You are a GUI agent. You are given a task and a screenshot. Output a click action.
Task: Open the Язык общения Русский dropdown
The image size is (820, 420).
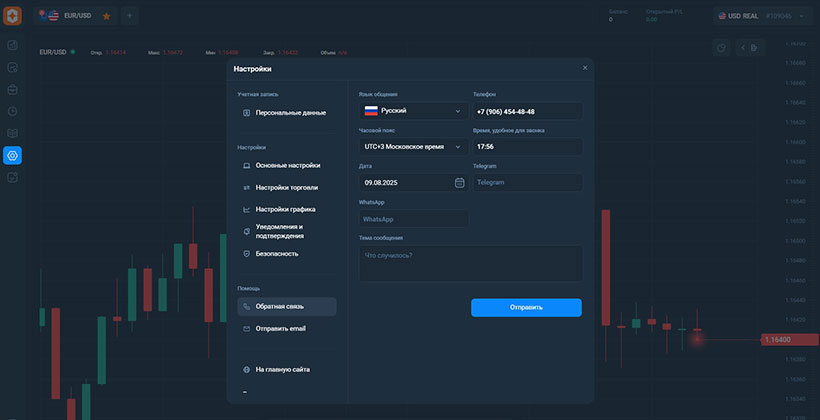(414, 111)
